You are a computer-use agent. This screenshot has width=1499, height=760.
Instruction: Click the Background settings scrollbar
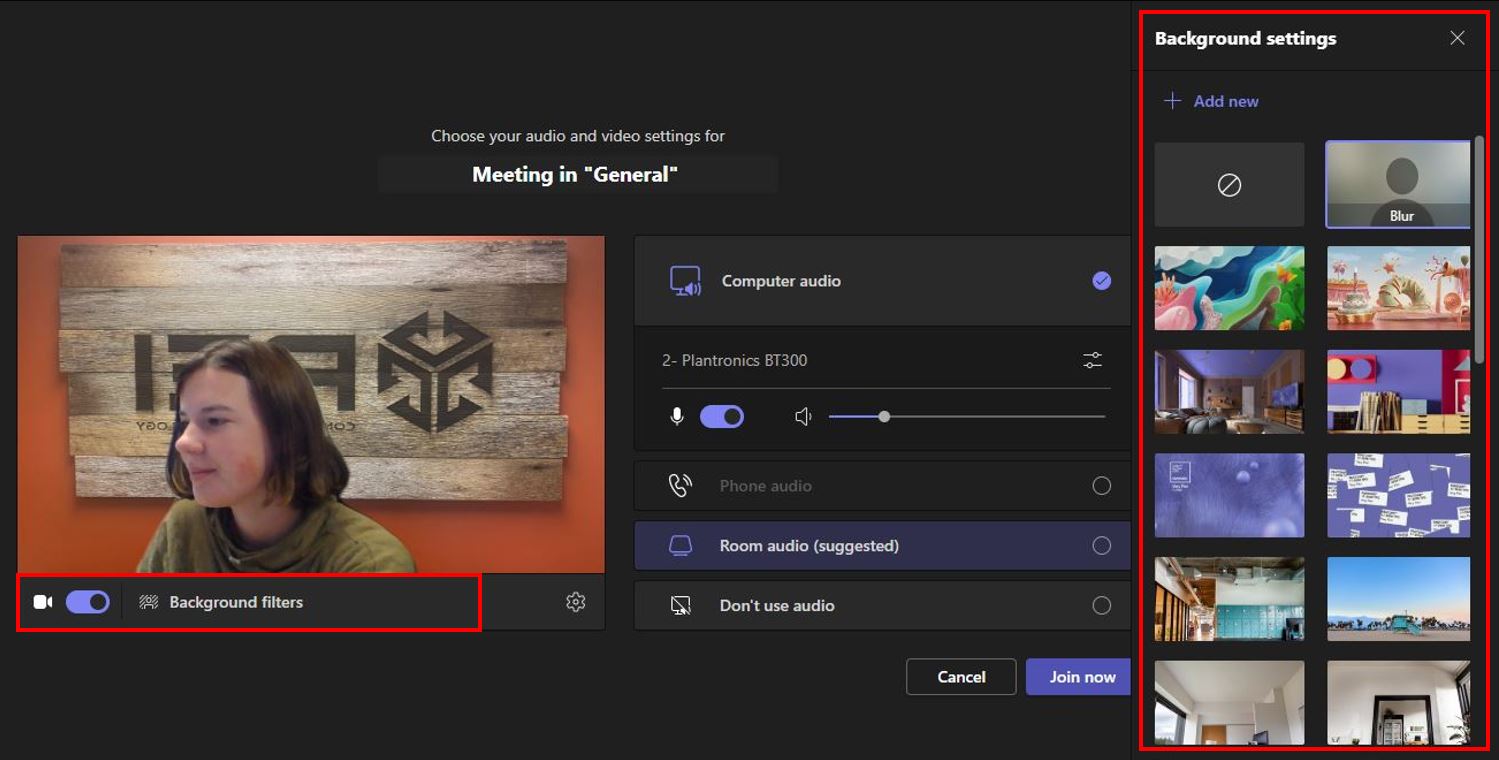(x=1479, y=250)
